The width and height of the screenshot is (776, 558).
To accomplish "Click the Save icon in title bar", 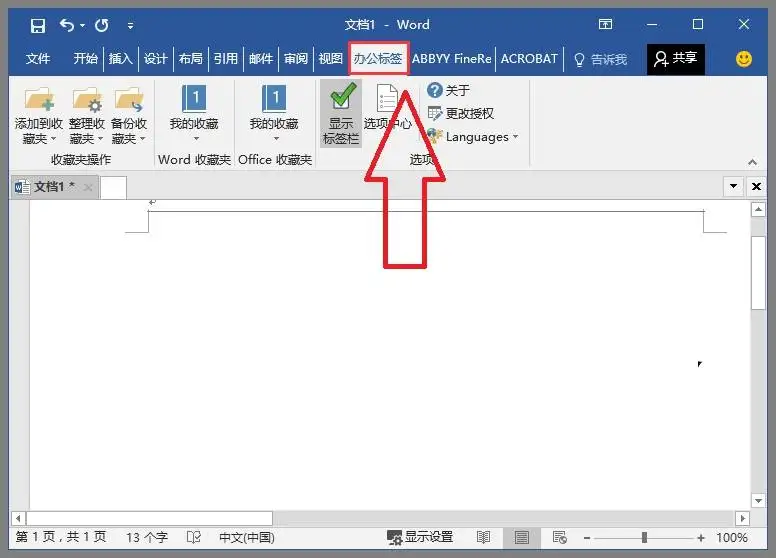I will point(37,25).
